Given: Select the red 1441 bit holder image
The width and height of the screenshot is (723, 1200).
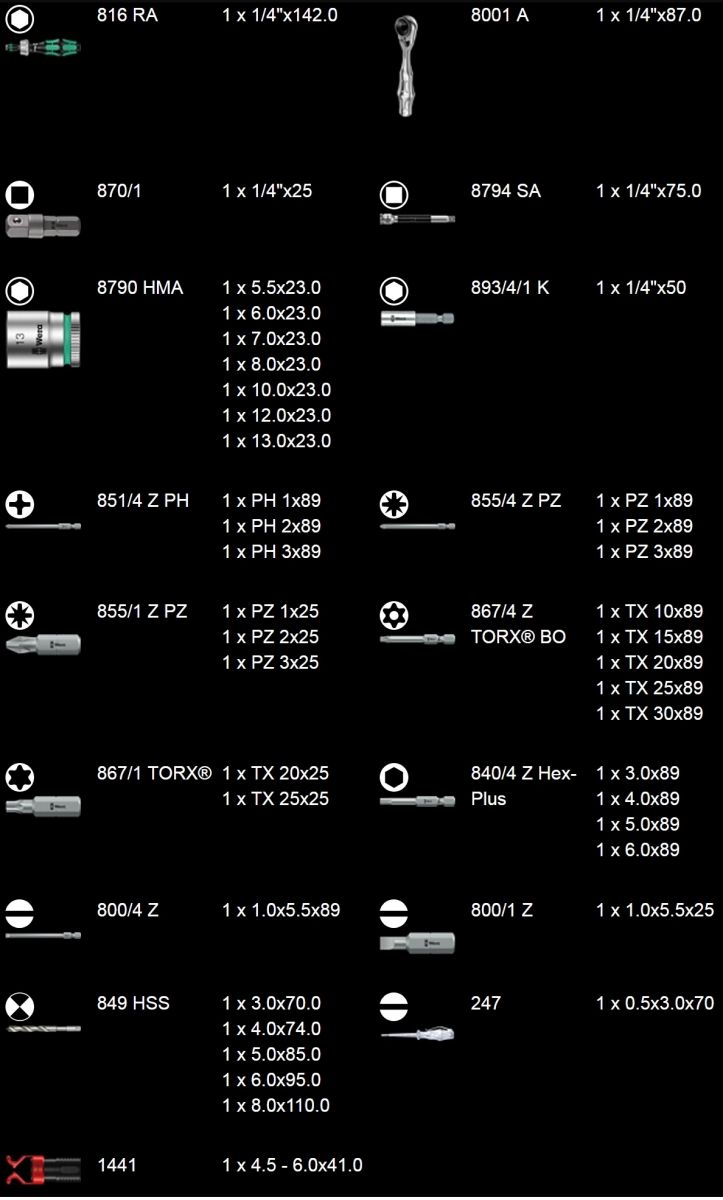Looking at the screenshot, I should click(x=42, y=1169).
